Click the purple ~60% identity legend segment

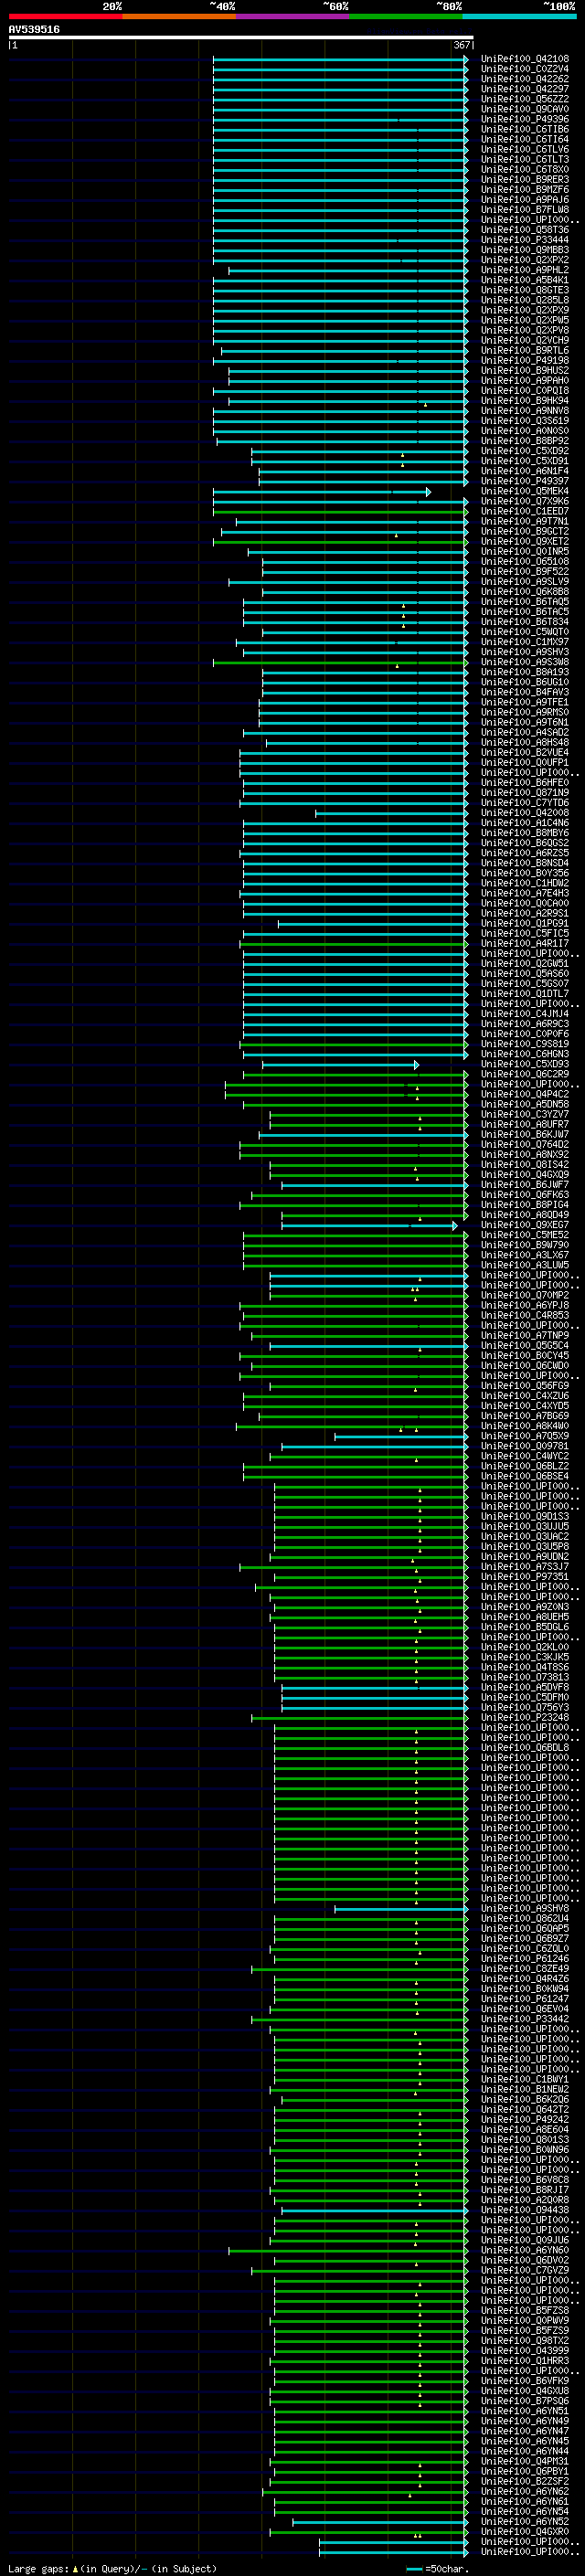[292, 16]
